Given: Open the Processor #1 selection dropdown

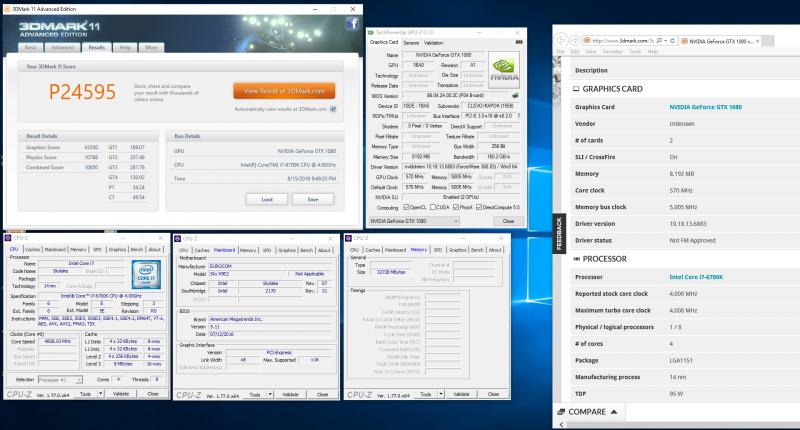Looking at the screenshot, I should (60, 380).
